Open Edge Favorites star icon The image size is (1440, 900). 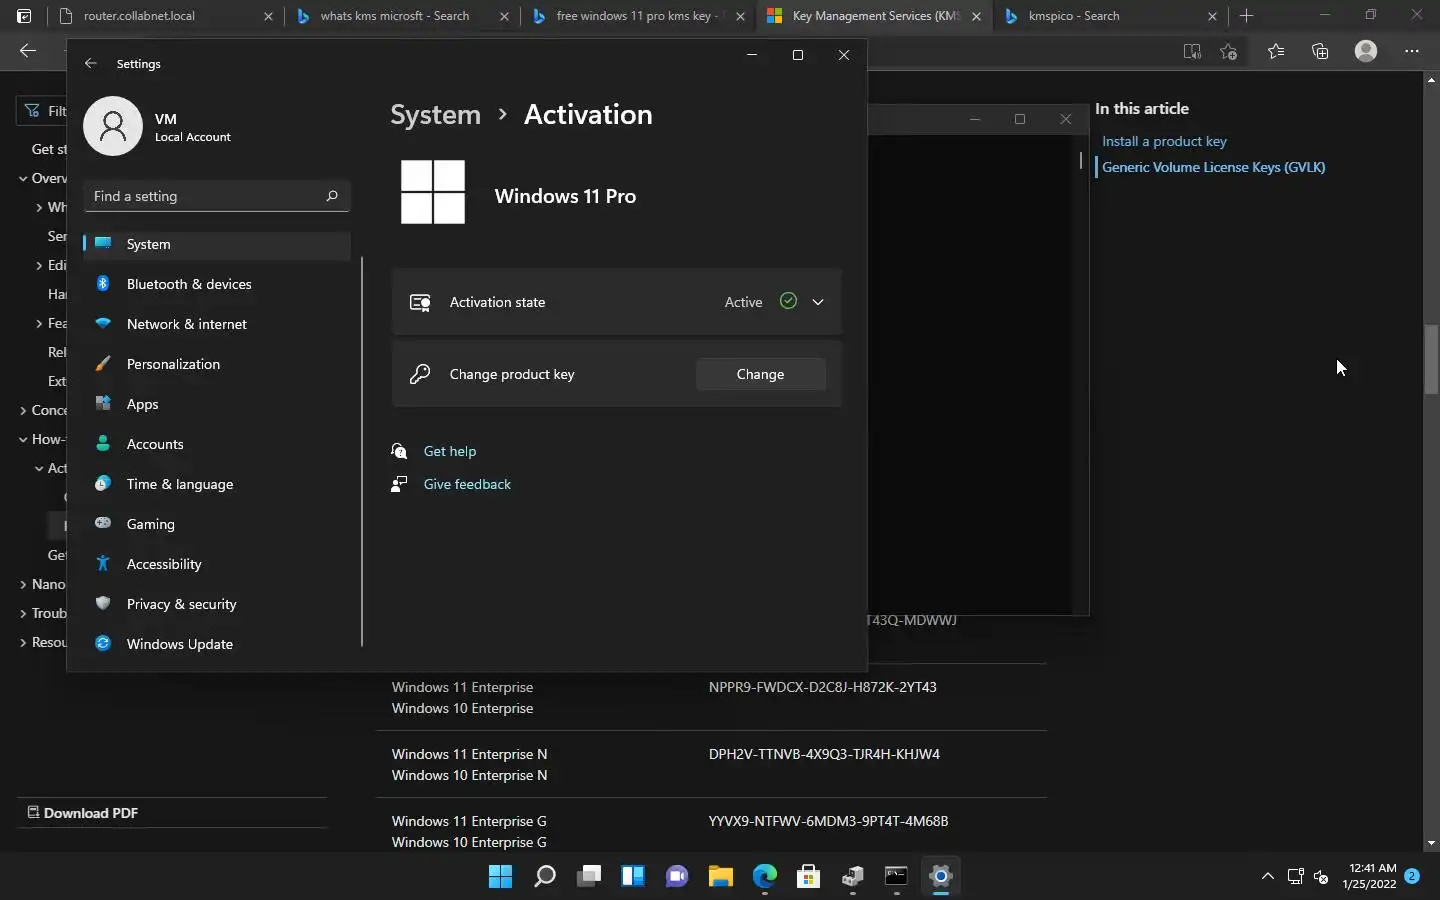click(1276, 51)
